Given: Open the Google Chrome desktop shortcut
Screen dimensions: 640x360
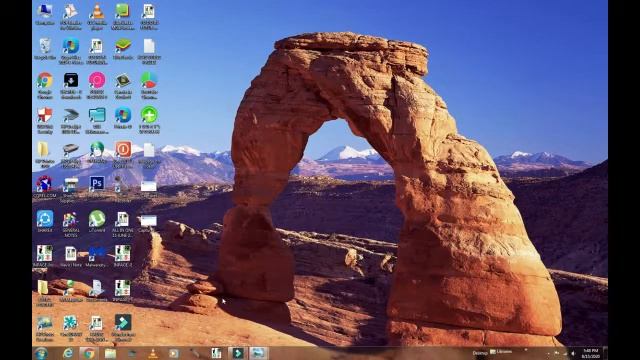Looking at the screenshot, I should 44,86.
